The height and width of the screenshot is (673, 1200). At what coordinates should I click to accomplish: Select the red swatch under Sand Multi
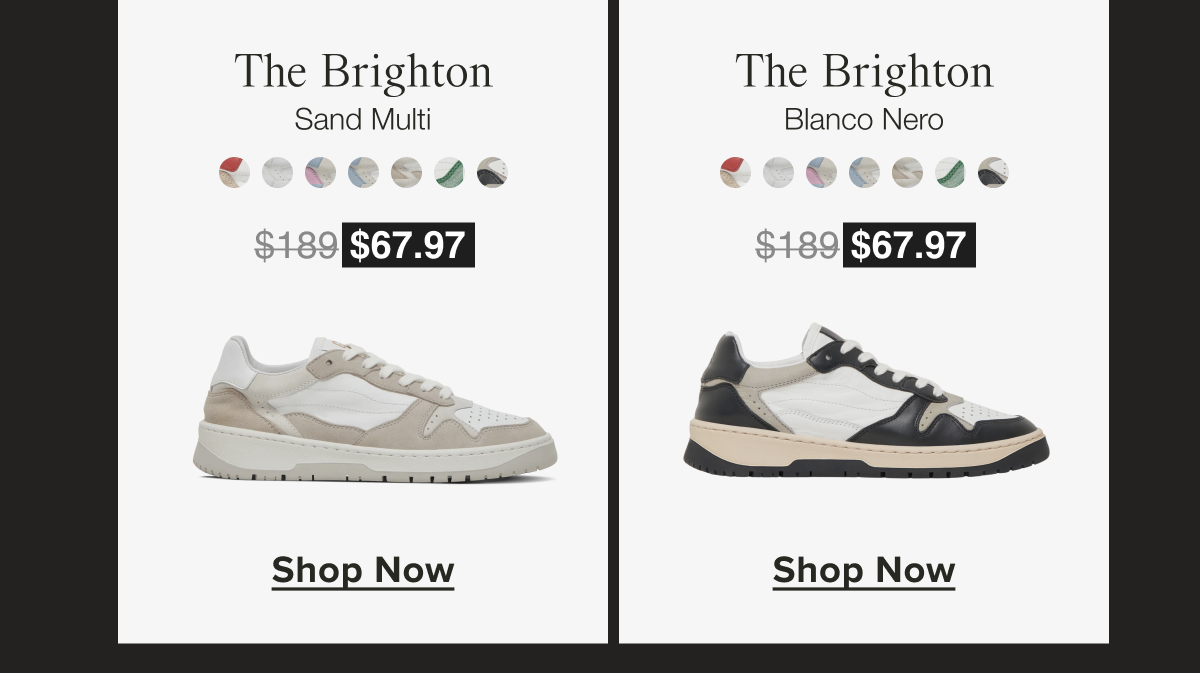coord(234,172)
